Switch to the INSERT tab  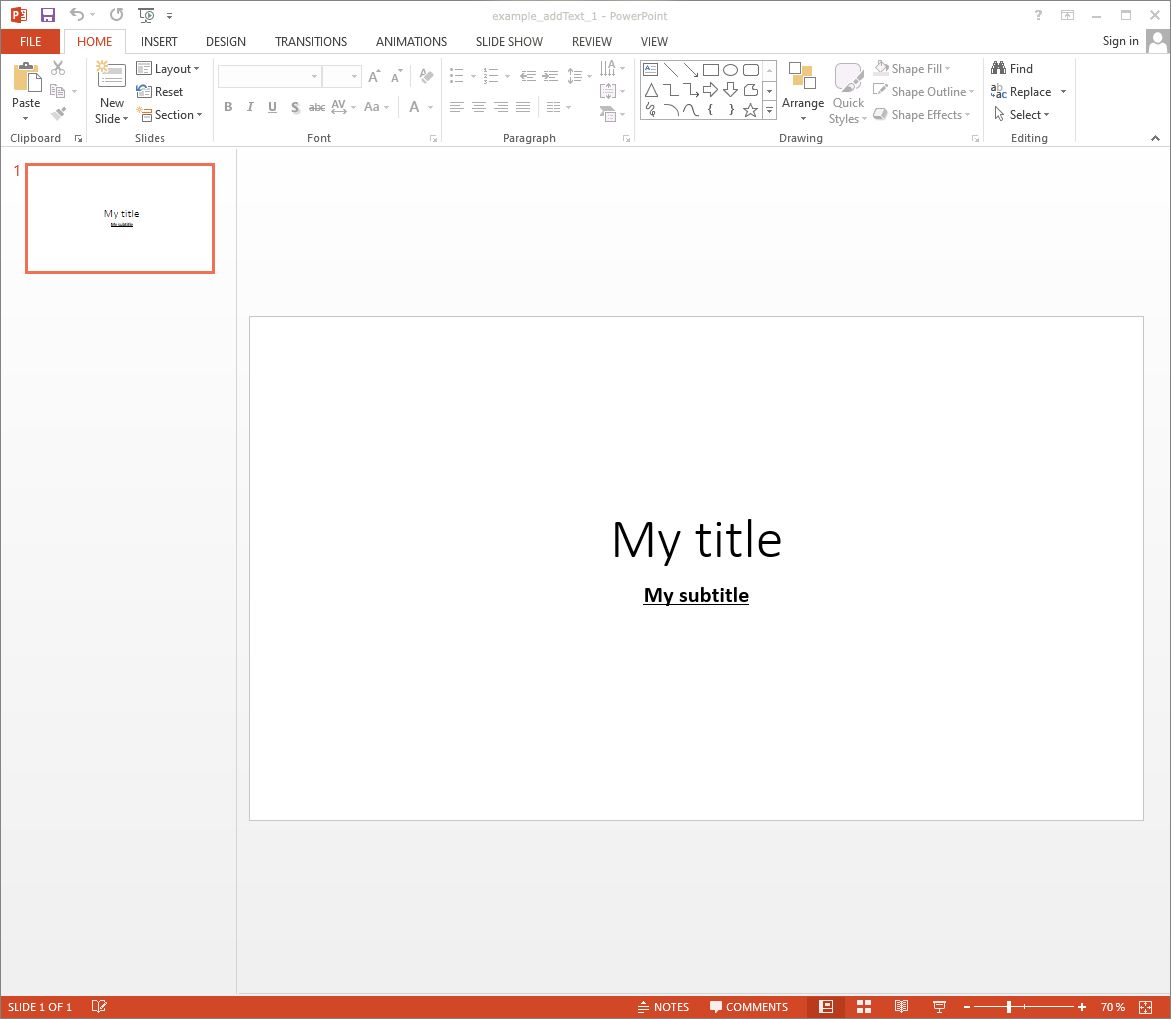pos(159,41)
